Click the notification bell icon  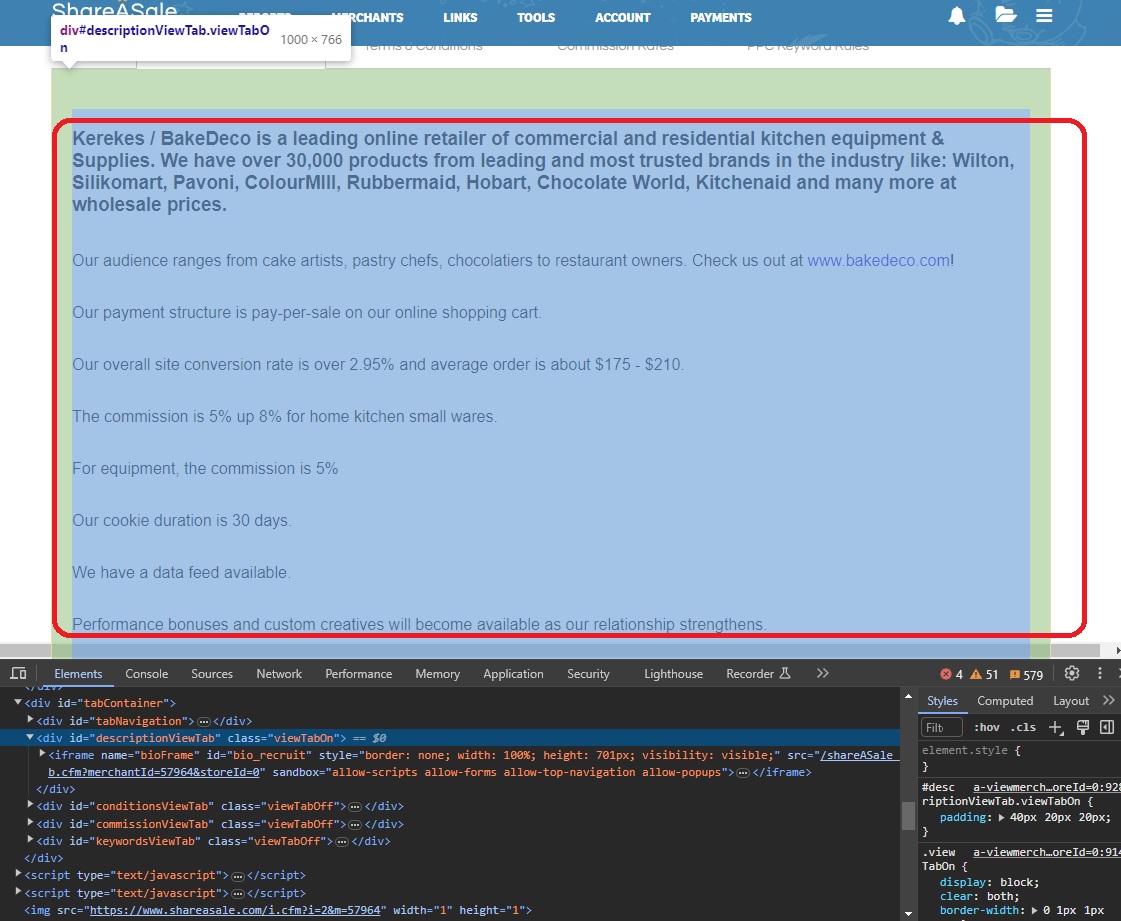tap(957, 16)
